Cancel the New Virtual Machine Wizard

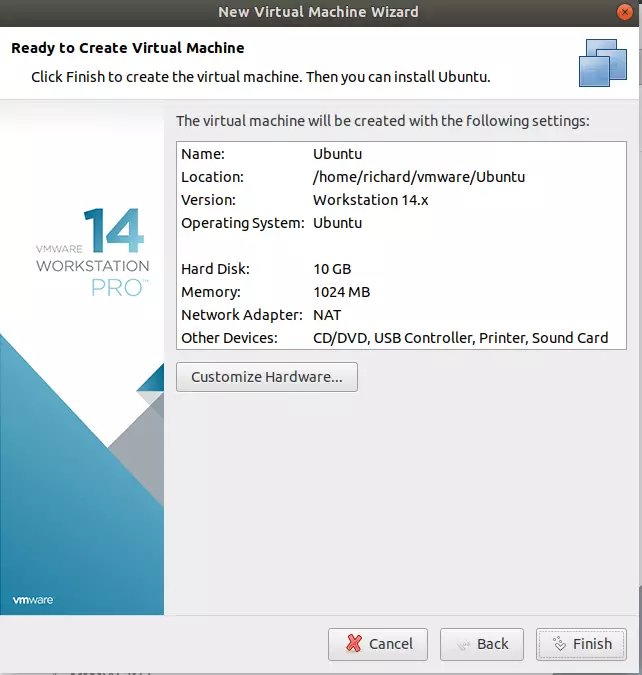click(378, 644)
